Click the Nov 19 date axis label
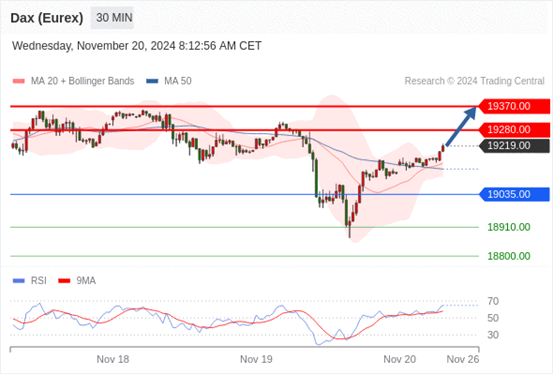The width and height of the screenshot is (553, 375). coord(256,359)
